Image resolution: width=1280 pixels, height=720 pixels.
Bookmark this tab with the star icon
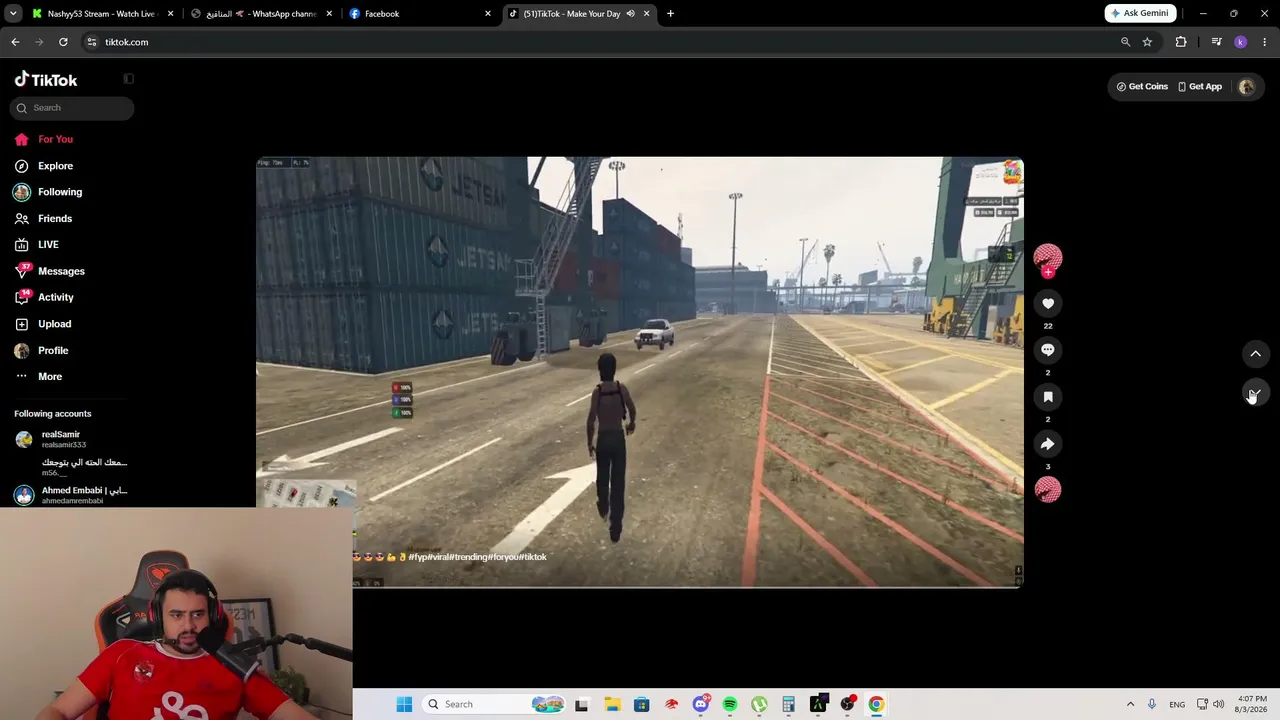click(1147, 42)
